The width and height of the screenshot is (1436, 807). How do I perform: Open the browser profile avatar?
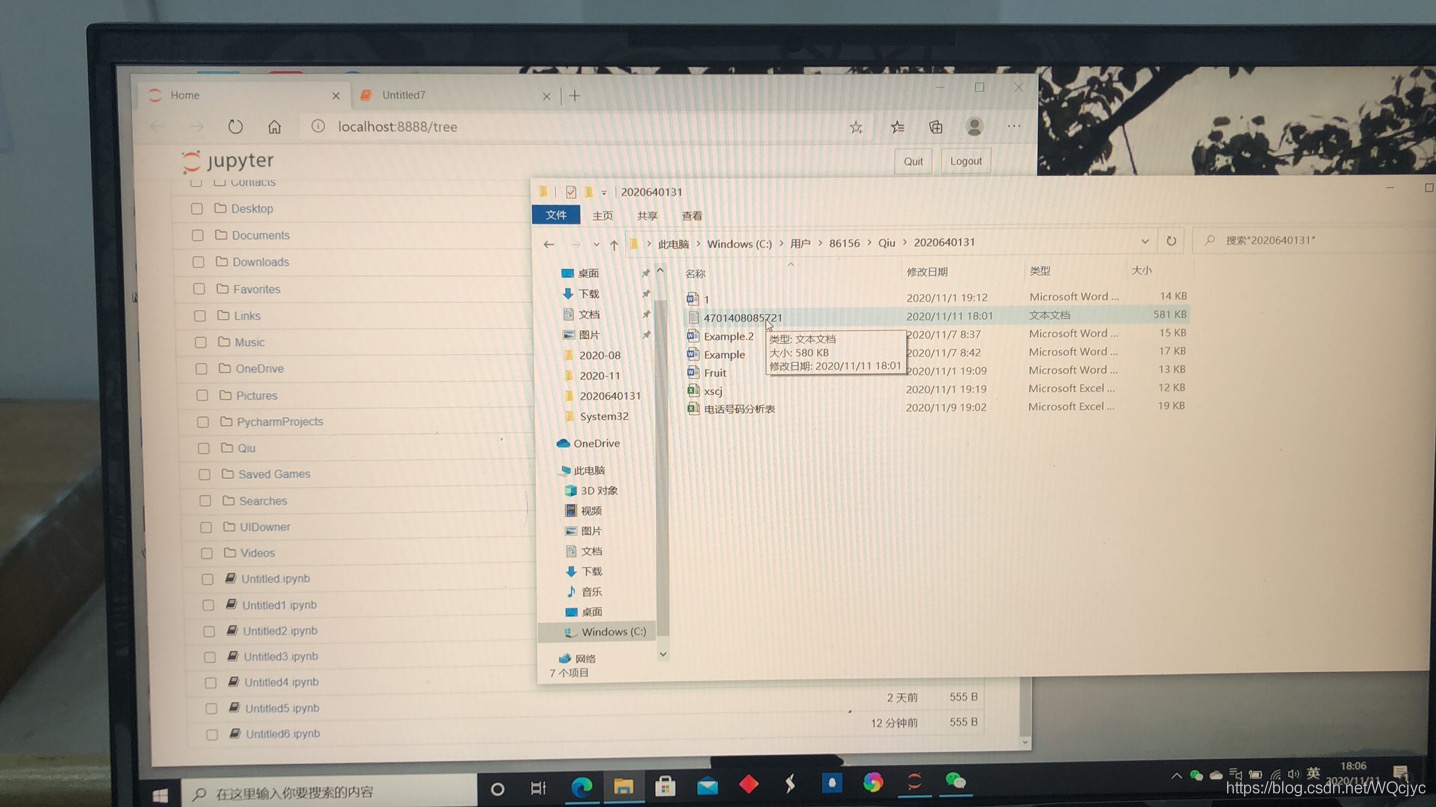[974, 127]
